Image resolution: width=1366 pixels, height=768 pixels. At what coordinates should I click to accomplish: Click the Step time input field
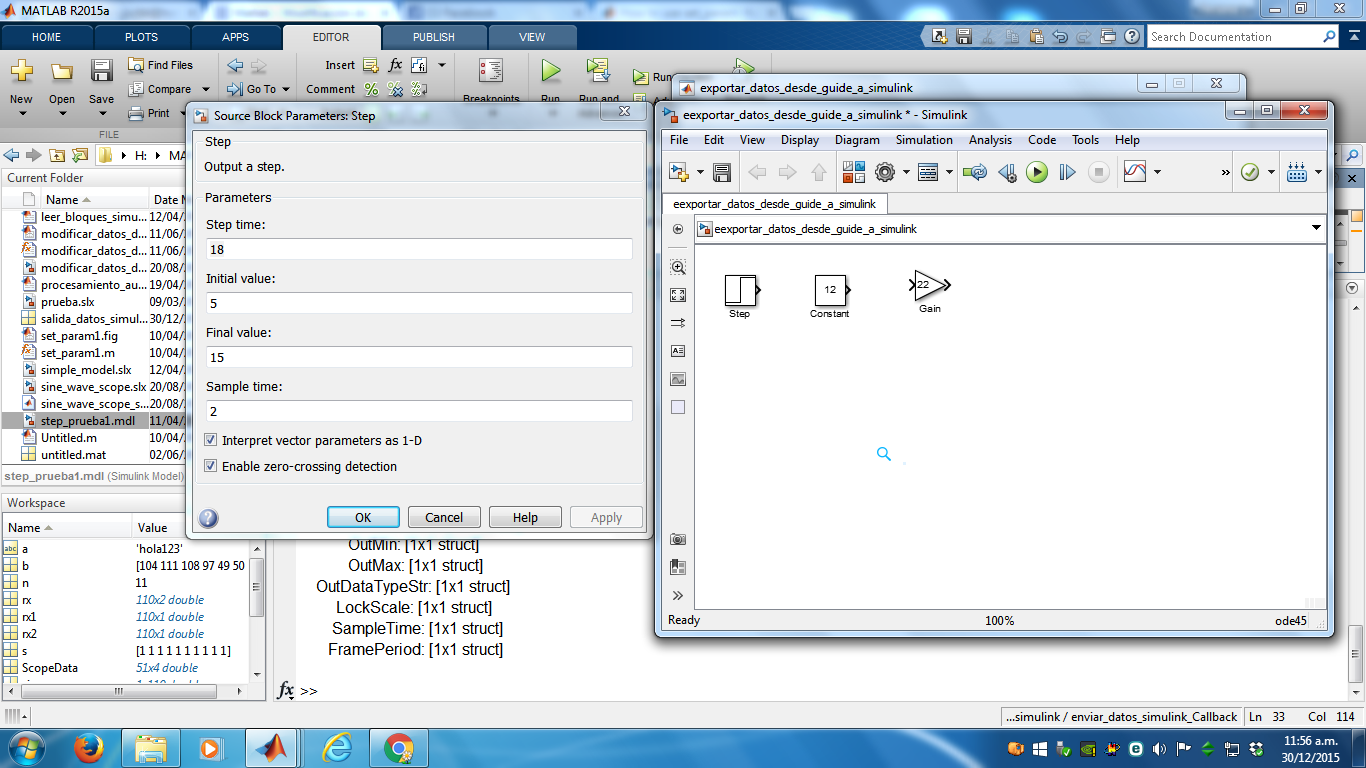click(x=419, y=249)
